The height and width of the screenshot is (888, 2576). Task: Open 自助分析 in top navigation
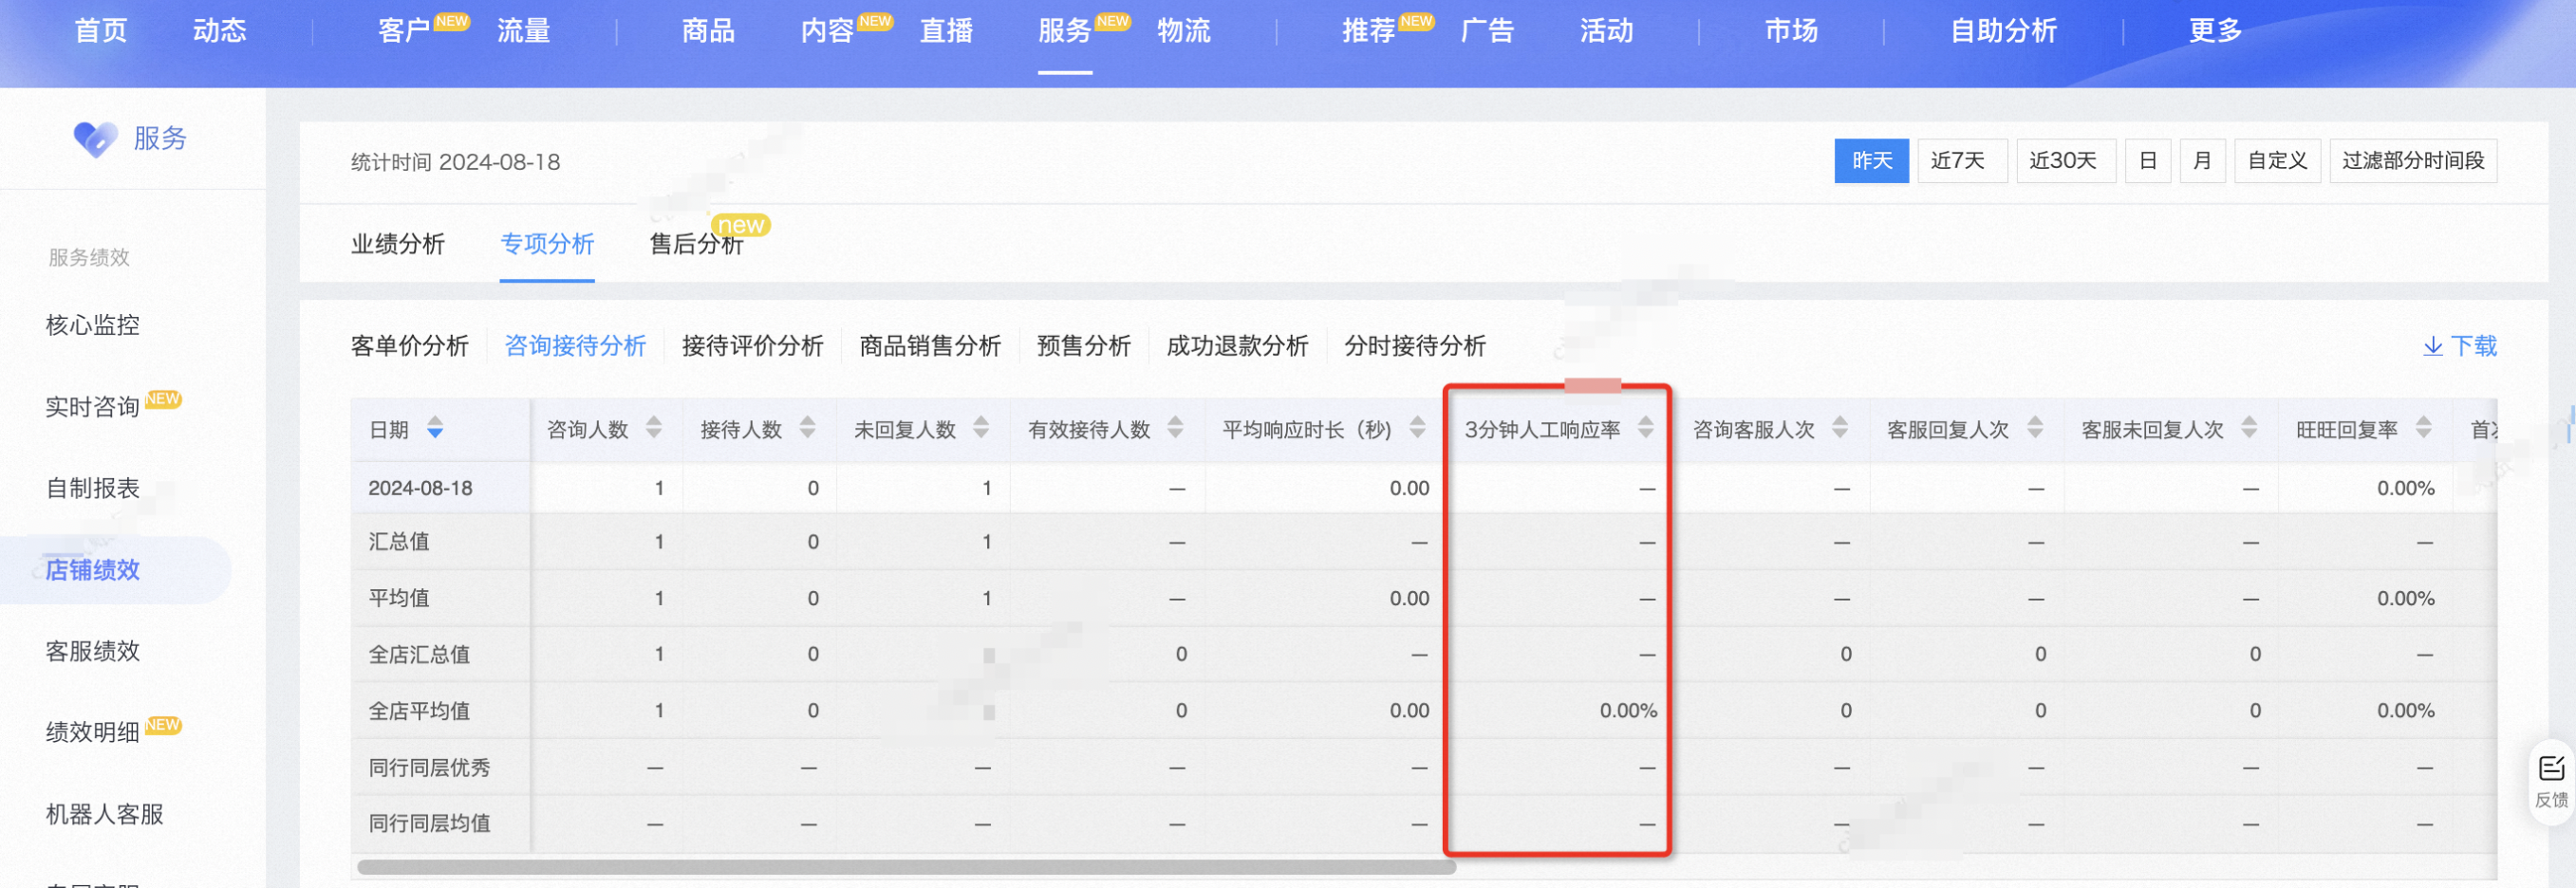coord(2003,31)
